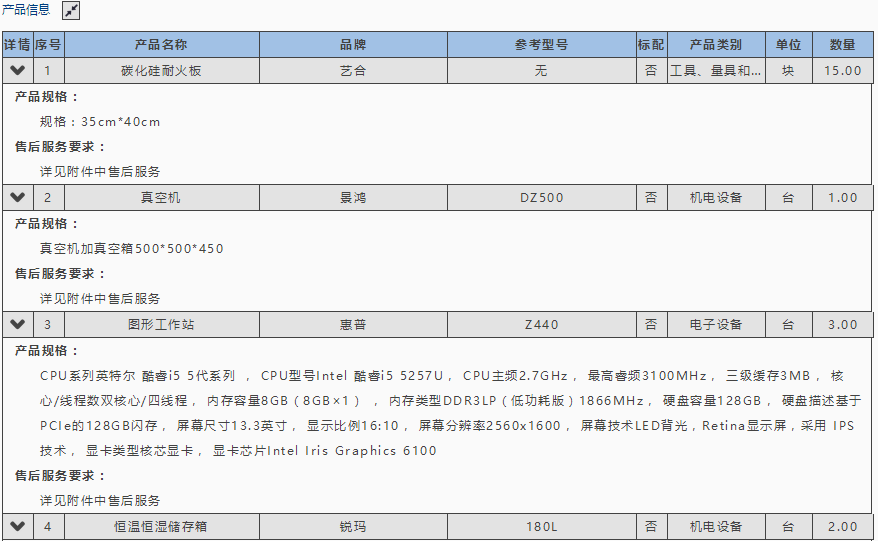
Task: Click the 单位 column header
Action: [788, 45]
